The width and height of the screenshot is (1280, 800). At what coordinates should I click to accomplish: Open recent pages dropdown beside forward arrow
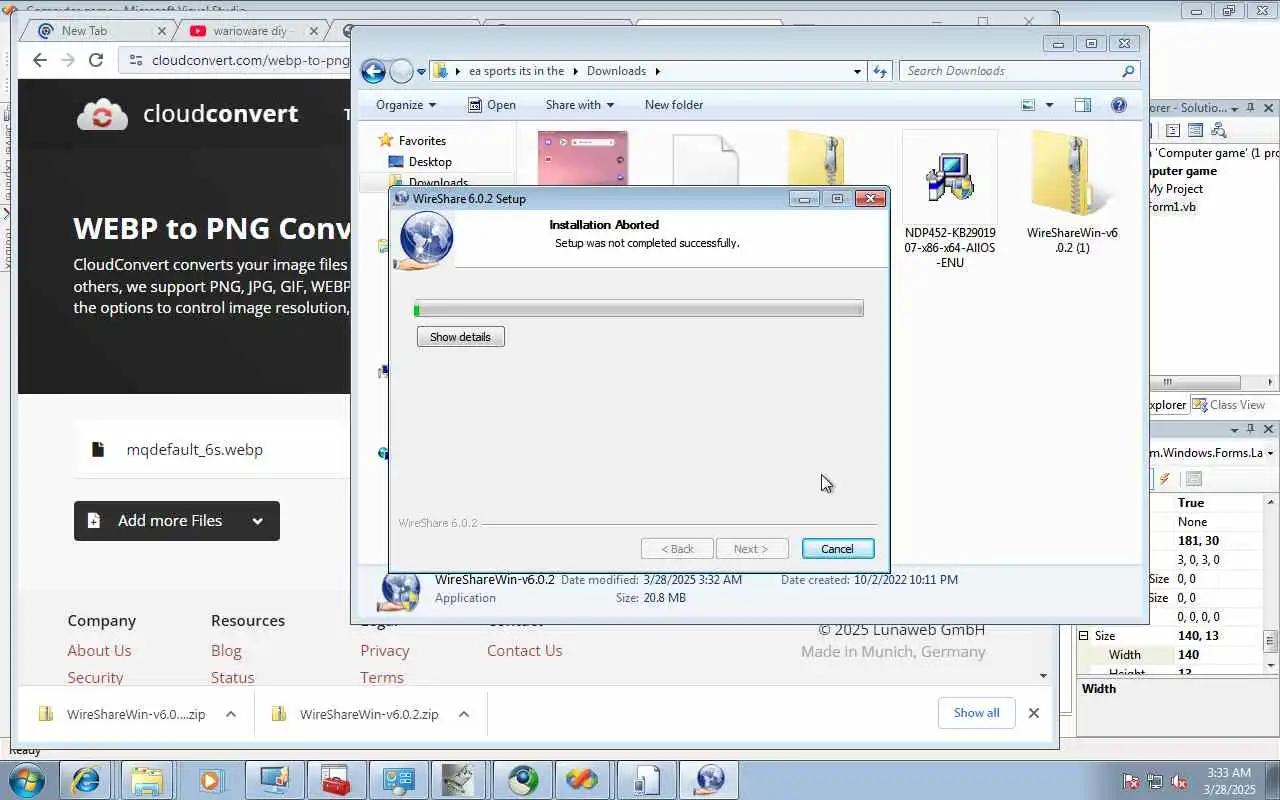coord(421,71)
